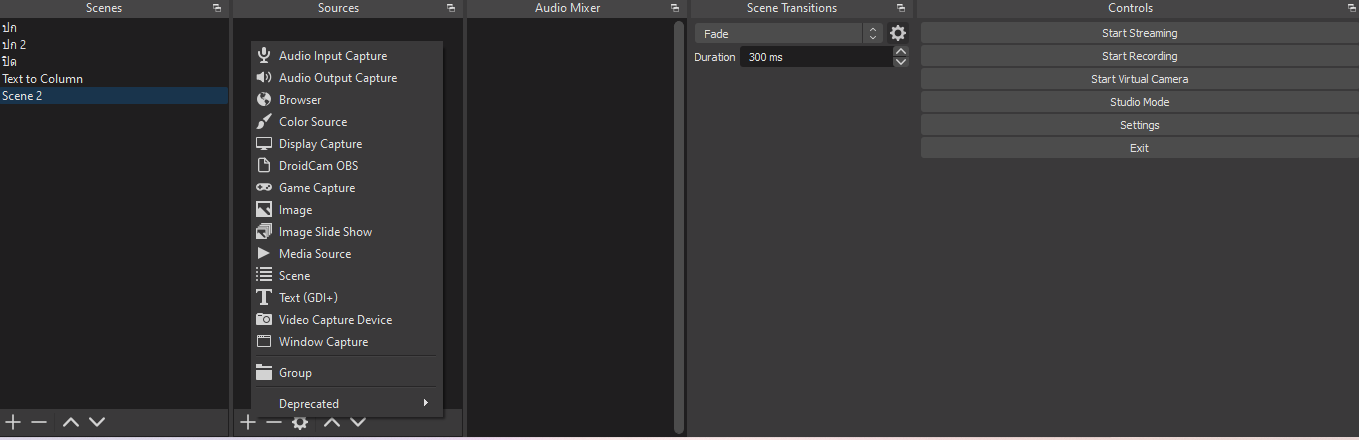Select Video Capture Device source
The image size is (1359, 440).
coord(346,320)
